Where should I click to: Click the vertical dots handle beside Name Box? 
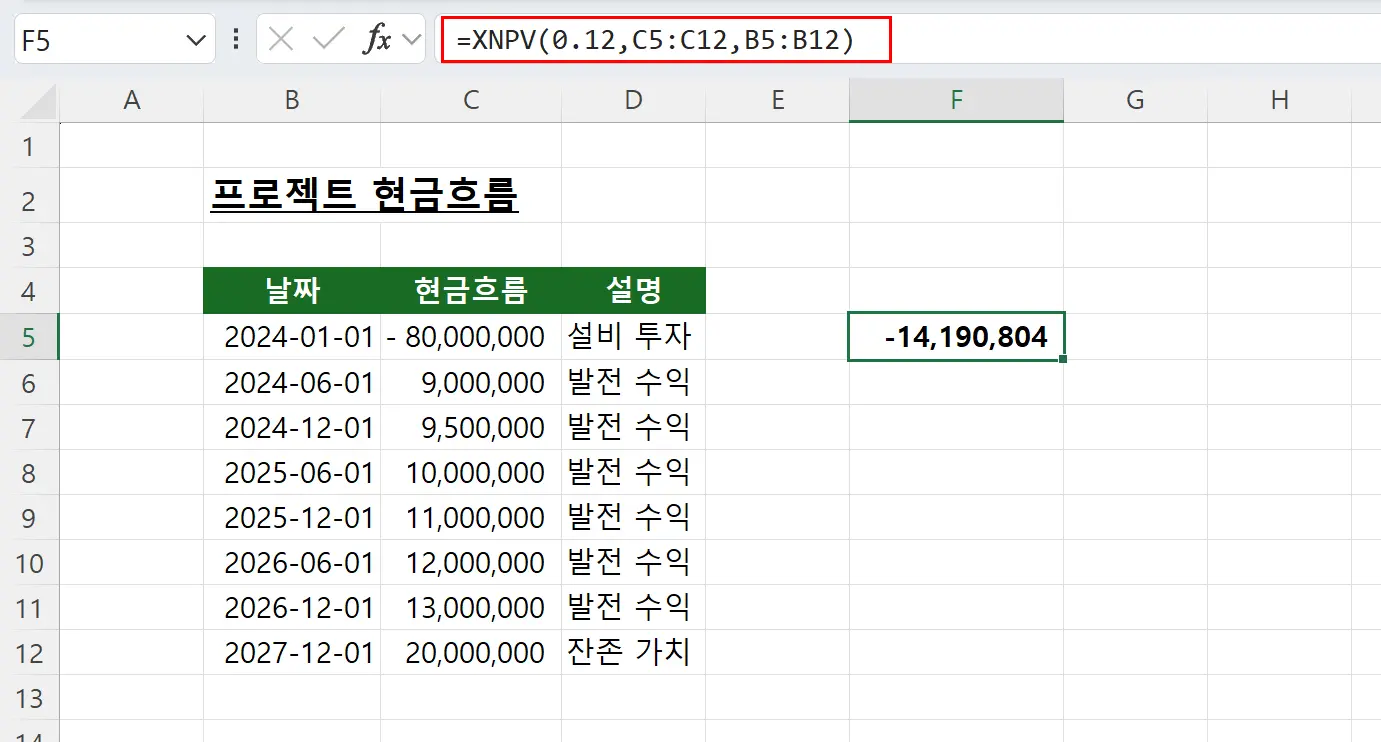(234, 39)
